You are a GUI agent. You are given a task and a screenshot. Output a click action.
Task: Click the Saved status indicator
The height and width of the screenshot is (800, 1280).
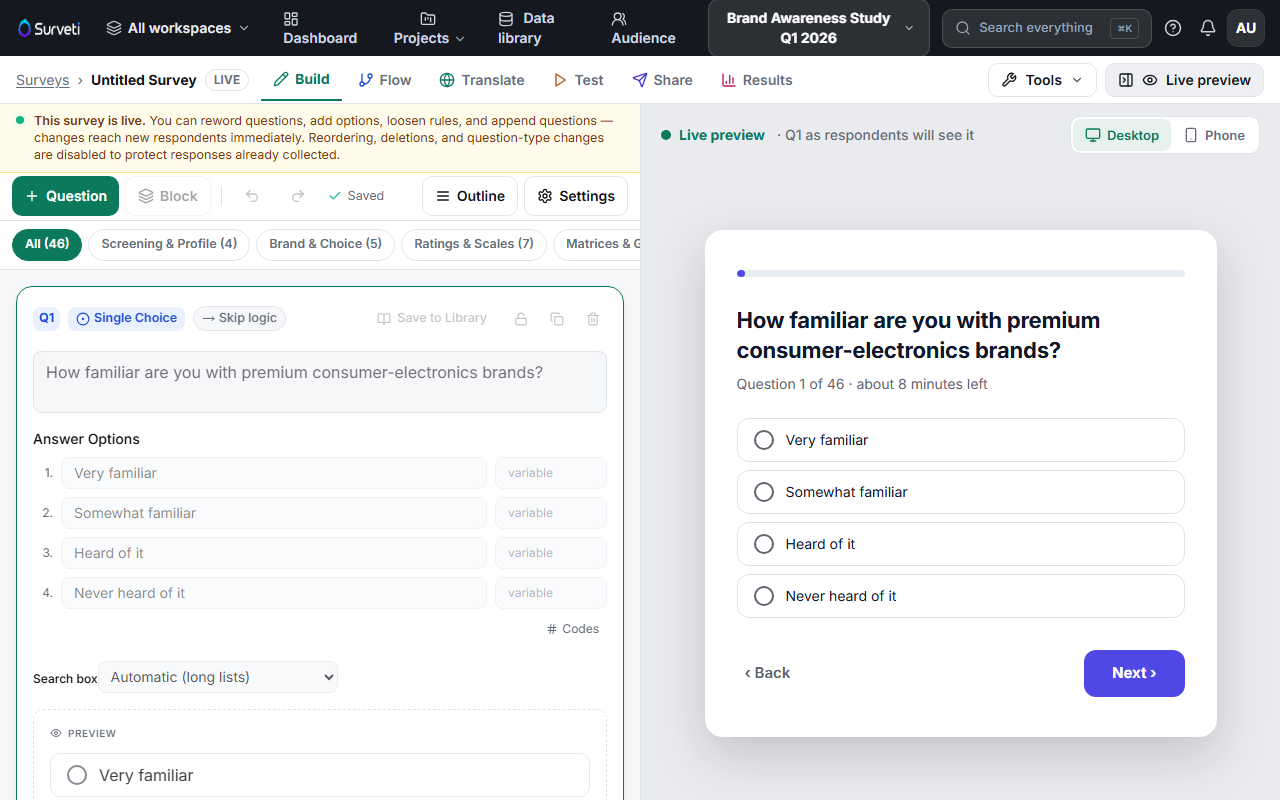pyautogui.click(x=356, y=196)
